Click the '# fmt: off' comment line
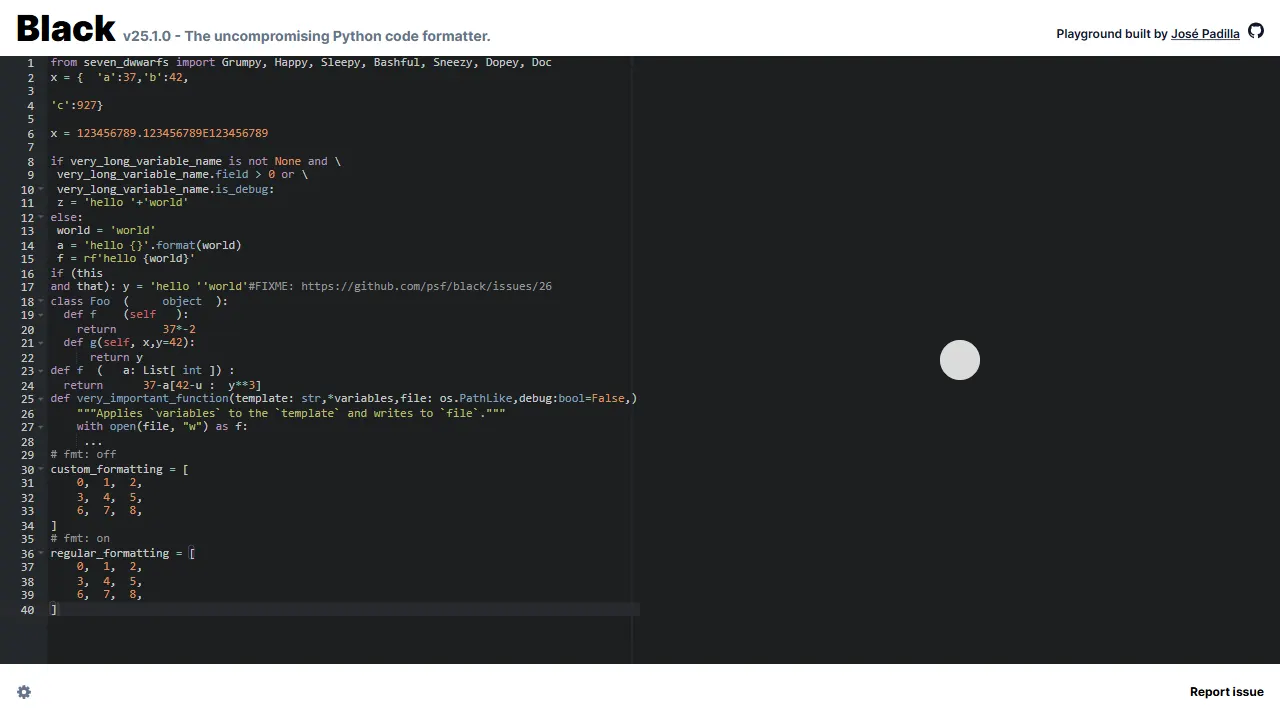1280x720 pixels. 84,455
